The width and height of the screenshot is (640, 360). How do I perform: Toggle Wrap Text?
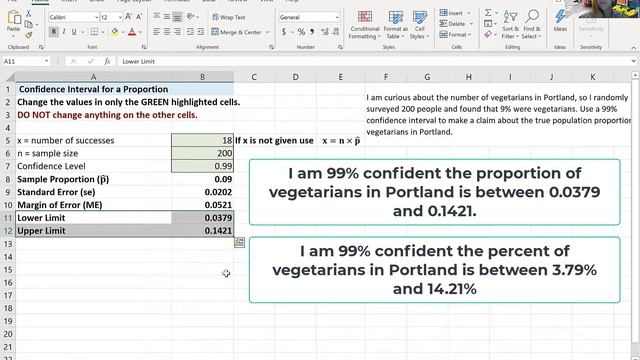(229, 17)
